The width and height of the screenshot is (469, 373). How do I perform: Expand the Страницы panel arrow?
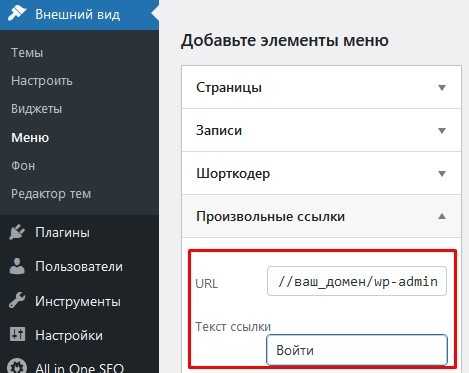pos(442,88)
